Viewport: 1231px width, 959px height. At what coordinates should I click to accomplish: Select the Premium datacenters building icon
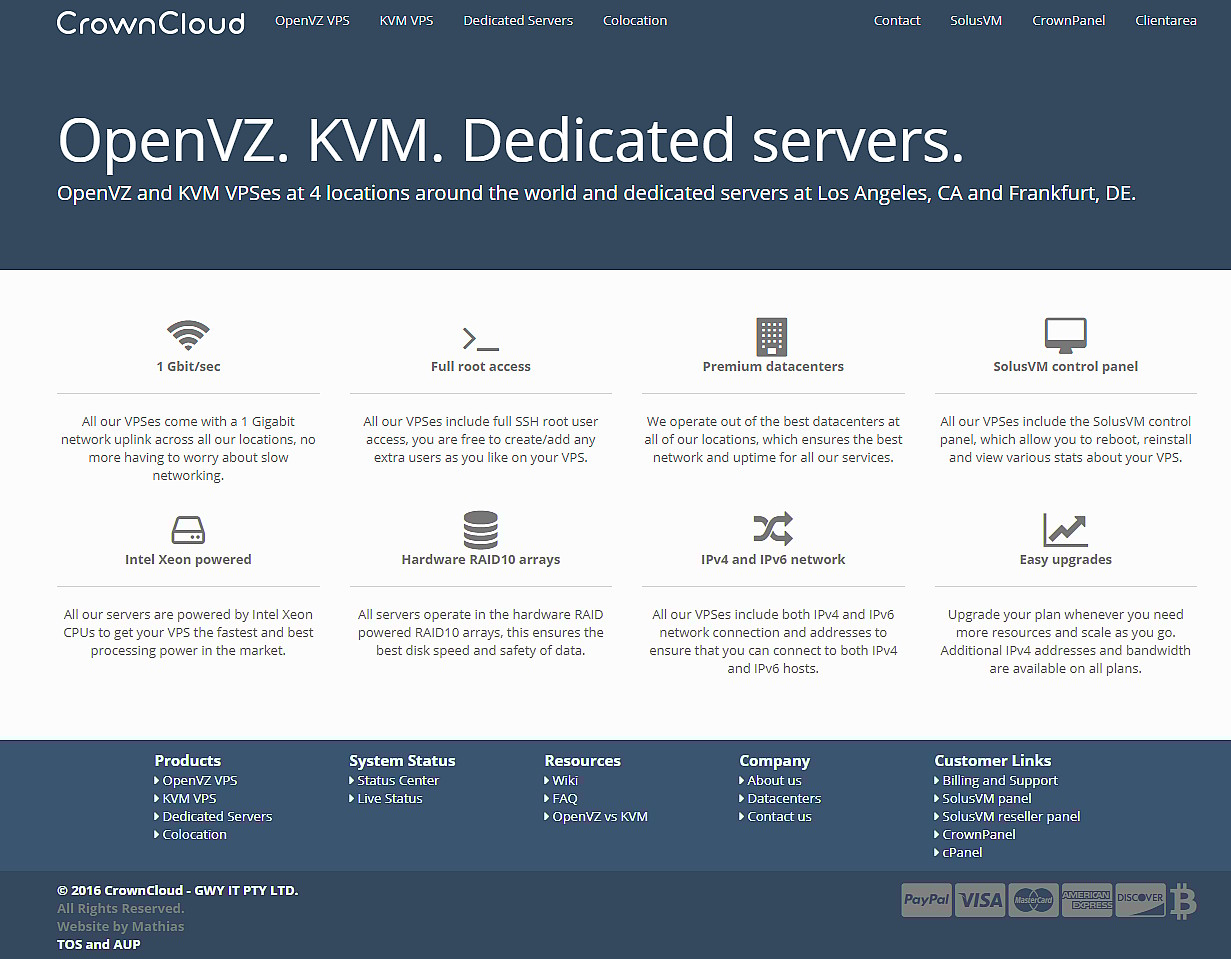pyautogui.click(x=772, y=335)
